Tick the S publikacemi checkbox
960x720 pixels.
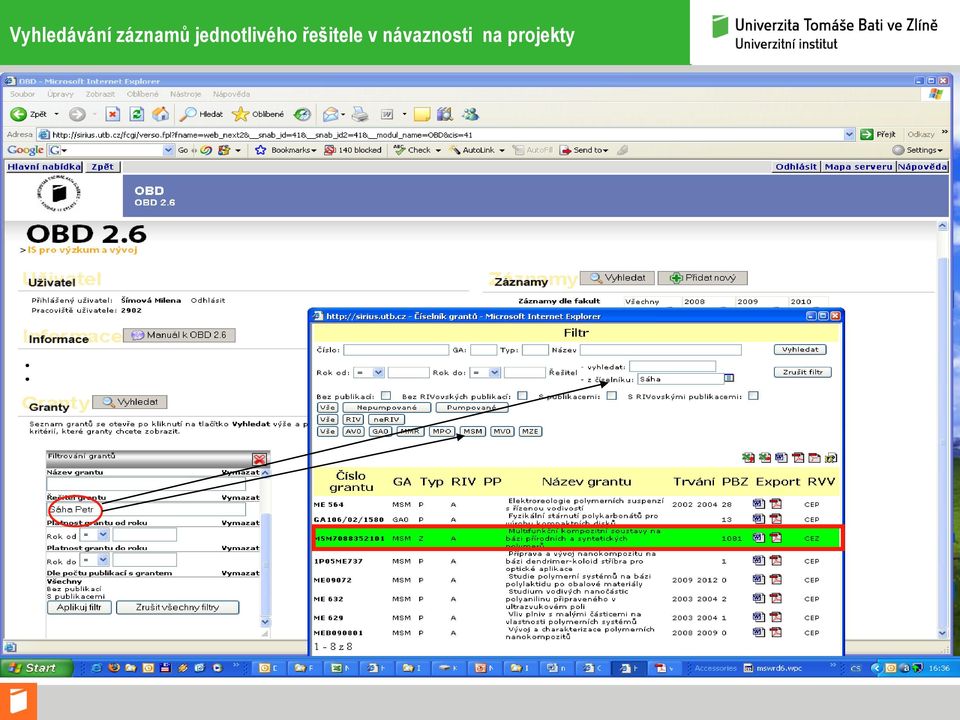pyautogui.click(x=612, y=396)
